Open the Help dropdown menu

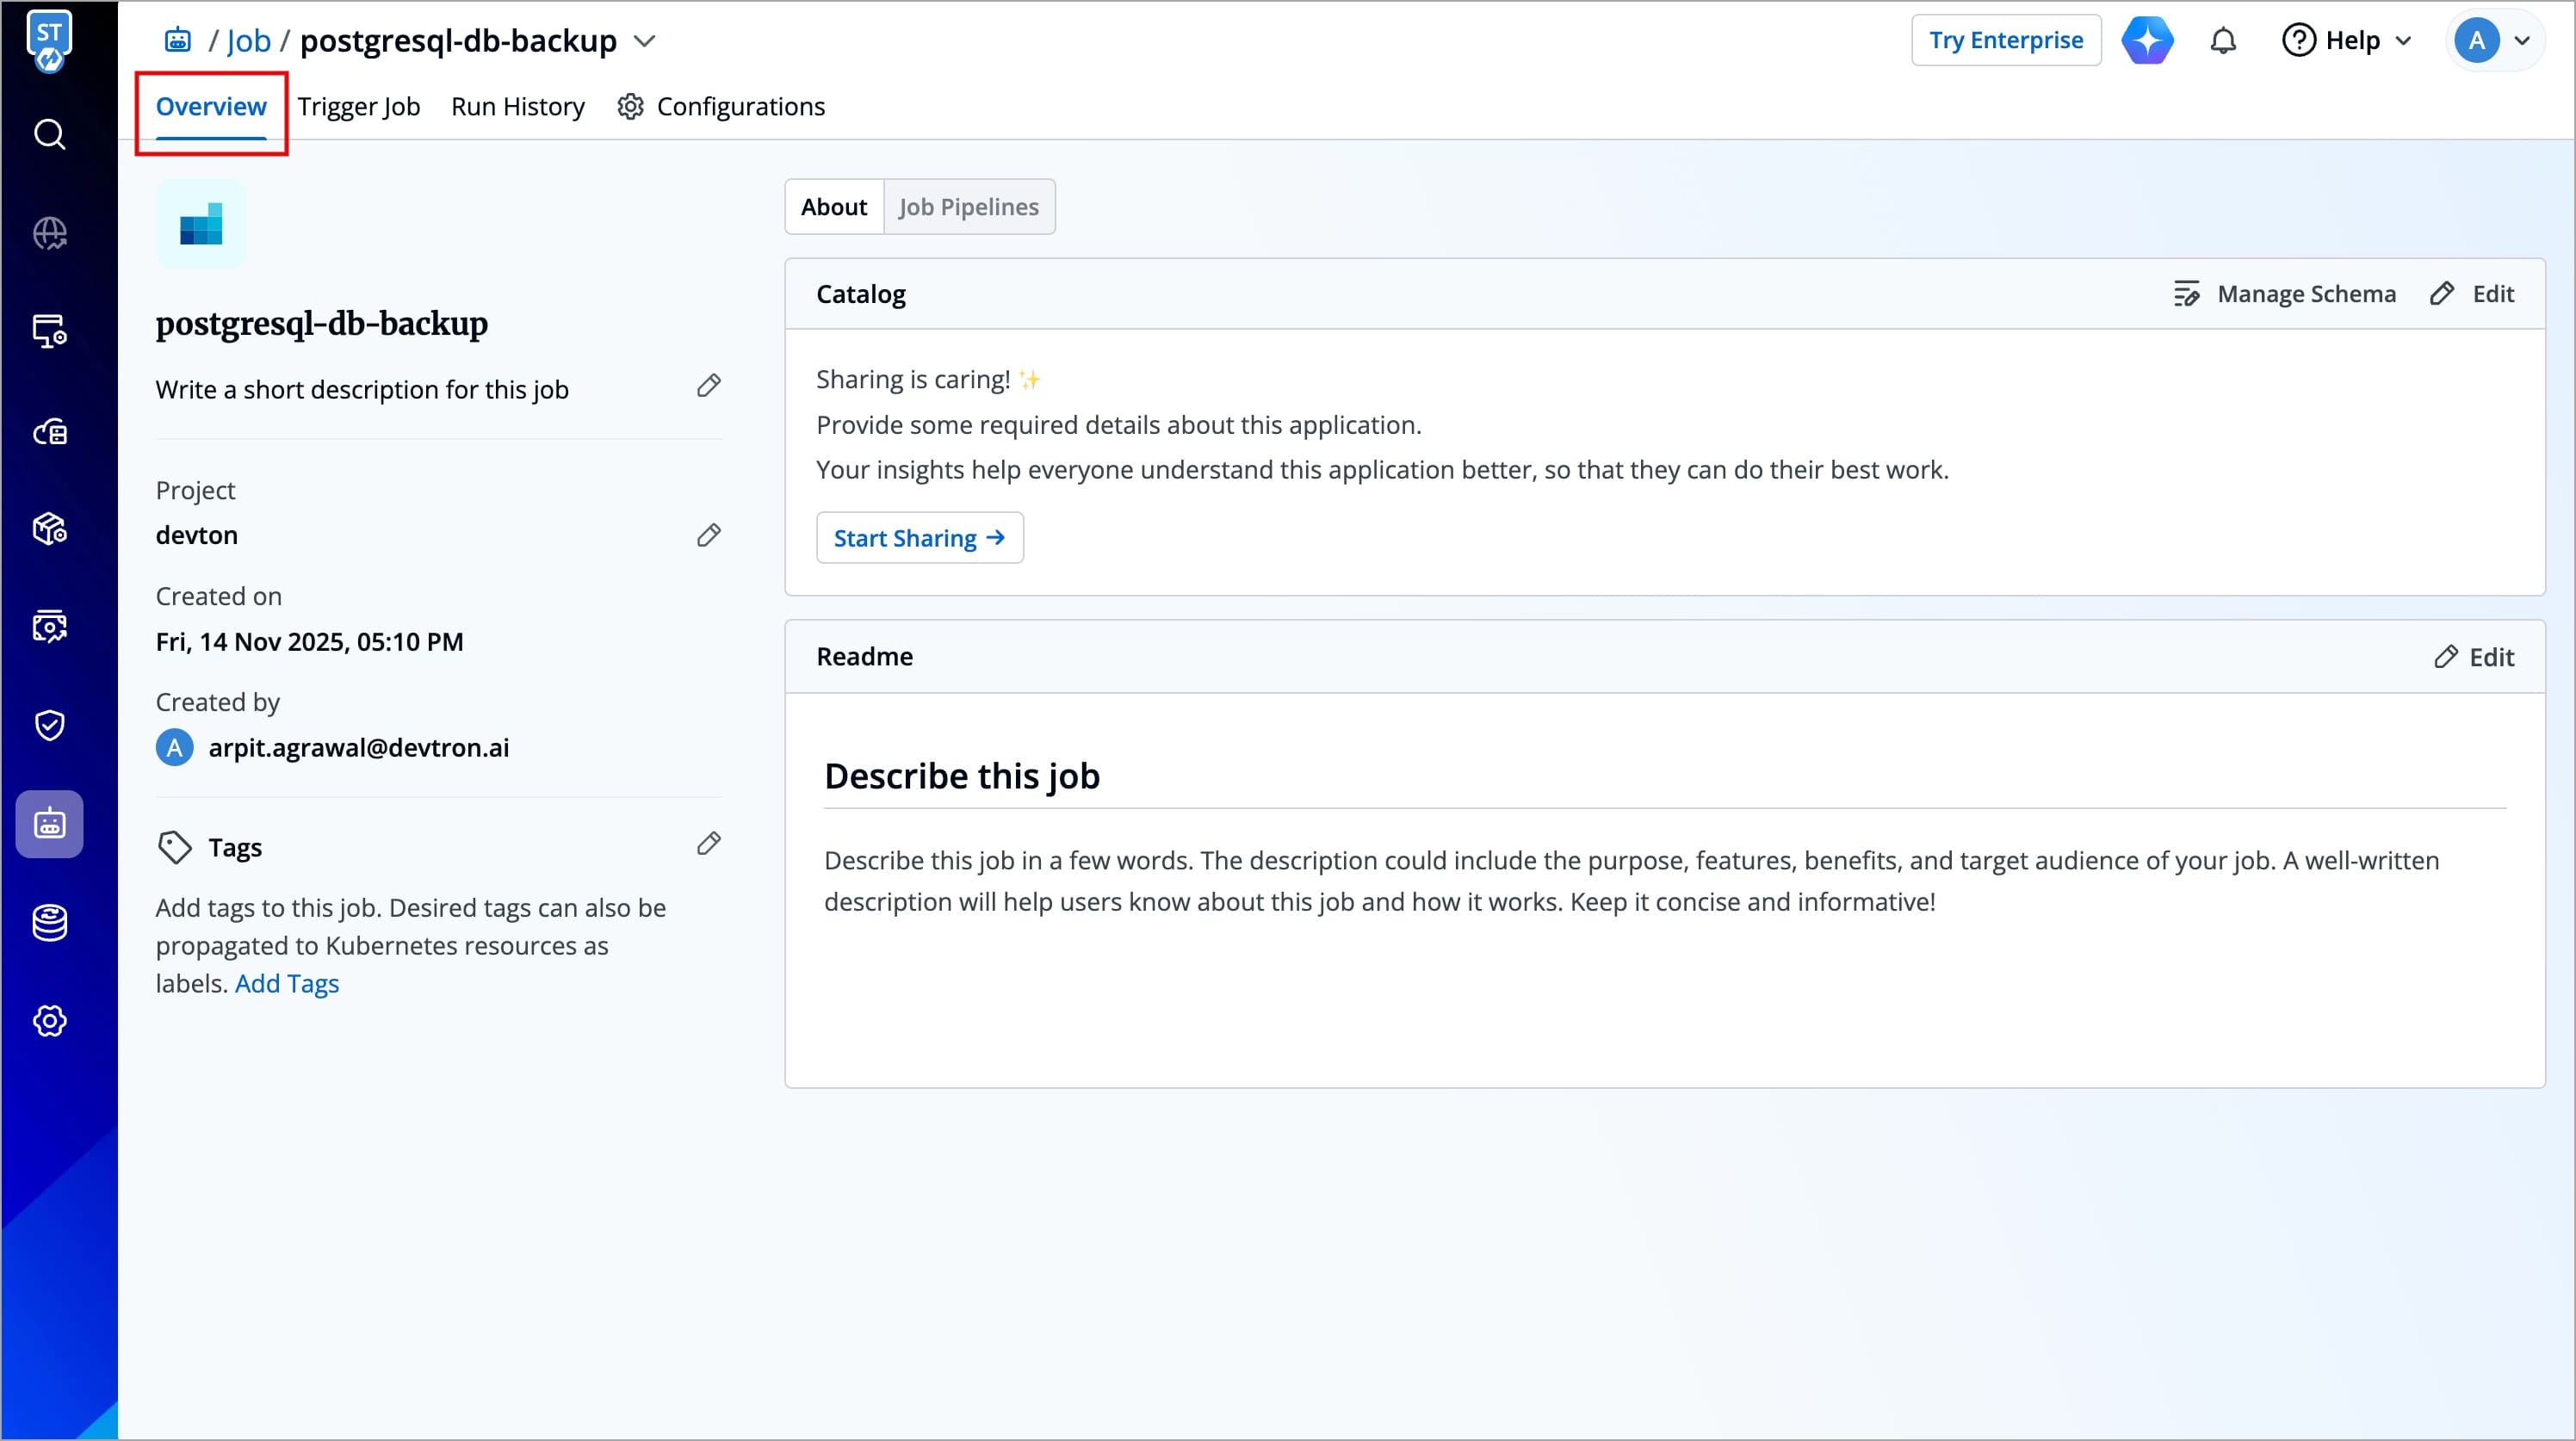pyautogui.click(x=2346, y=41)
